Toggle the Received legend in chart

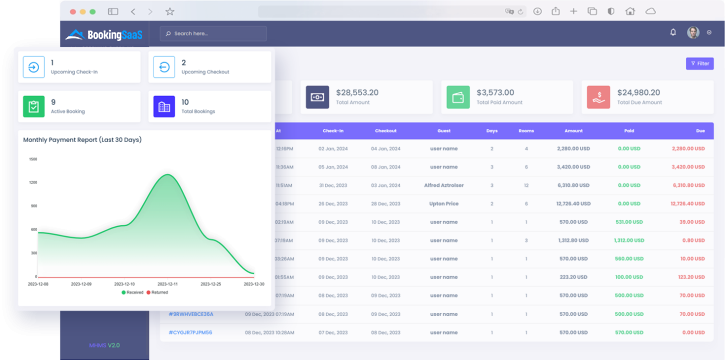tap(132, 293)
